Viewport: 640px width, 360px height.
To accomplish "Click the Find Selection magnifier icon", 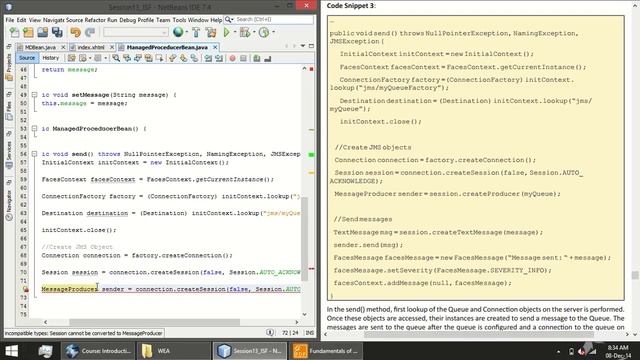I will (x=116, y=58).
